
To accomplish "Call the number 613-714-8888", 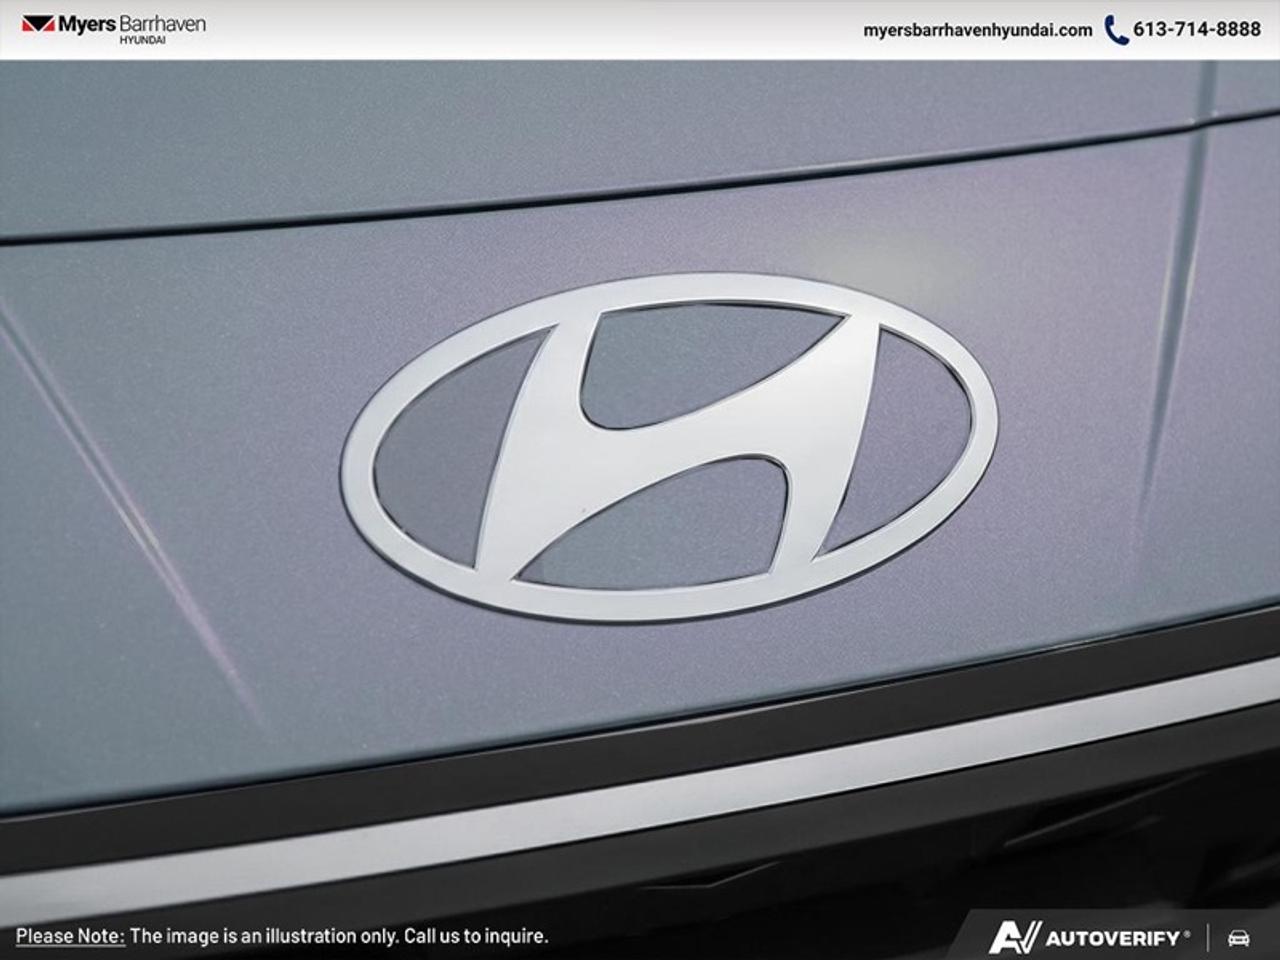I will (x=1196, y=30).
